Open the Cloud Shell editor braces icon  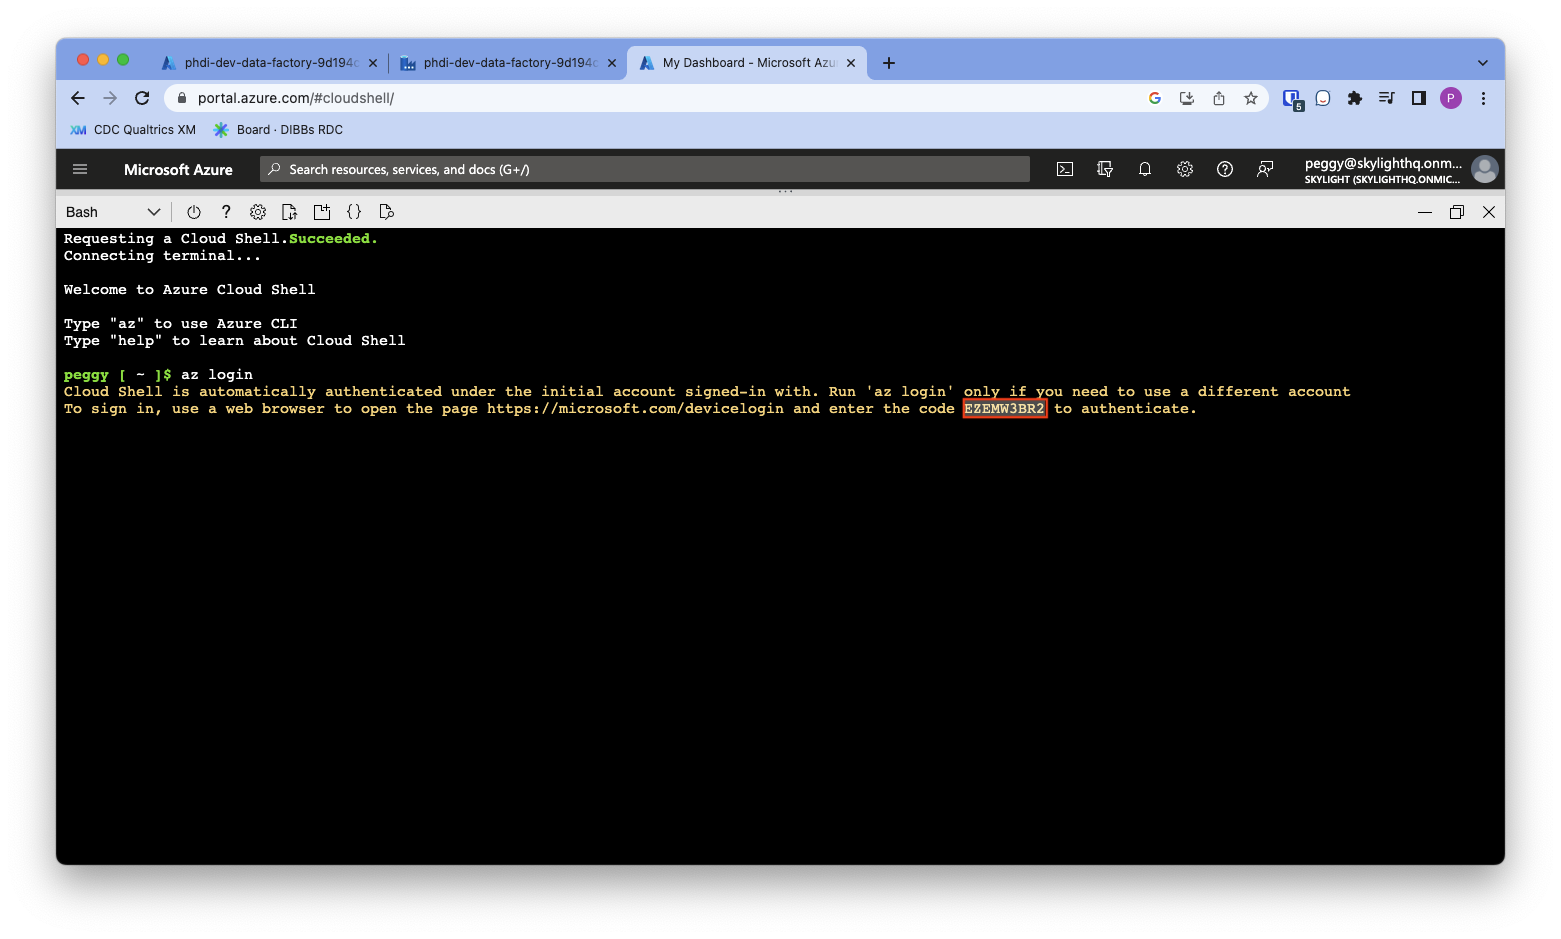tap(354, 212)
